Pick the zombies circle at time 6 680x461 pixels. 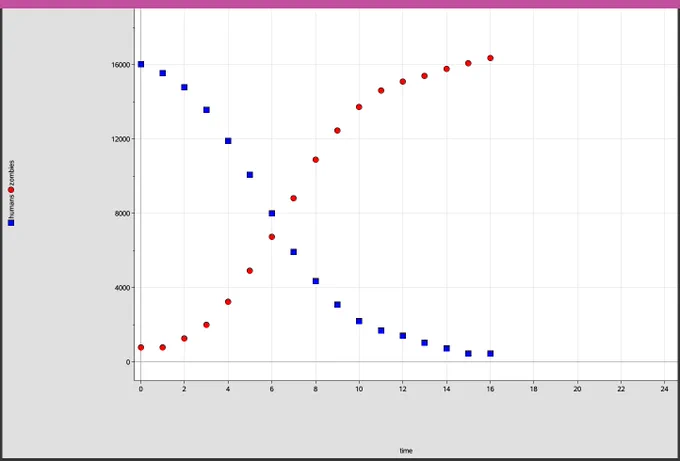click(x=272, y=237)
